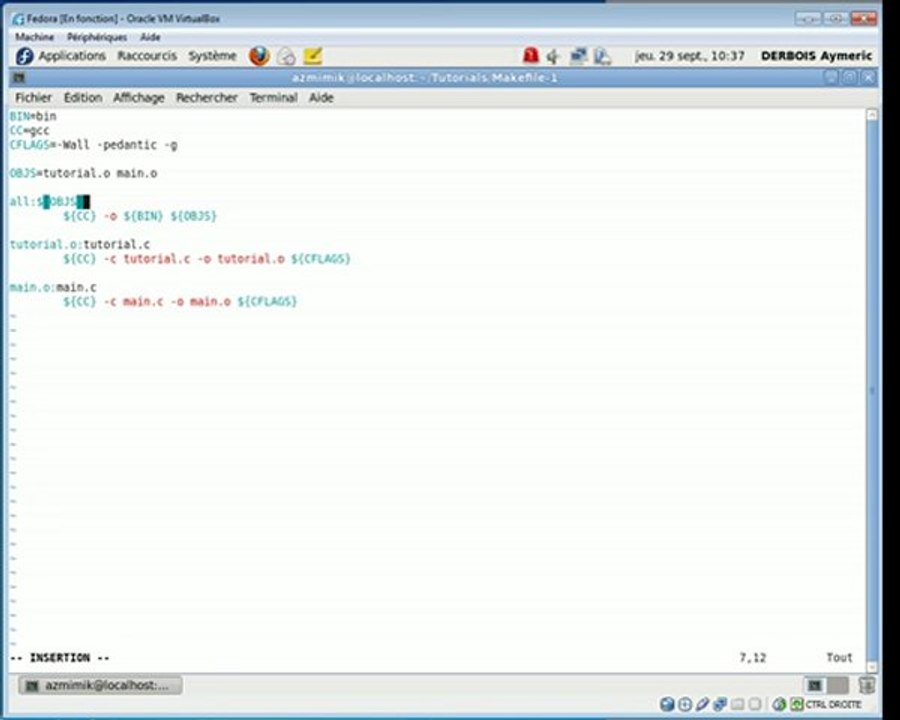Screen dimensions: 900x720
Task: Maximize the terminal window
Action: 850,78
